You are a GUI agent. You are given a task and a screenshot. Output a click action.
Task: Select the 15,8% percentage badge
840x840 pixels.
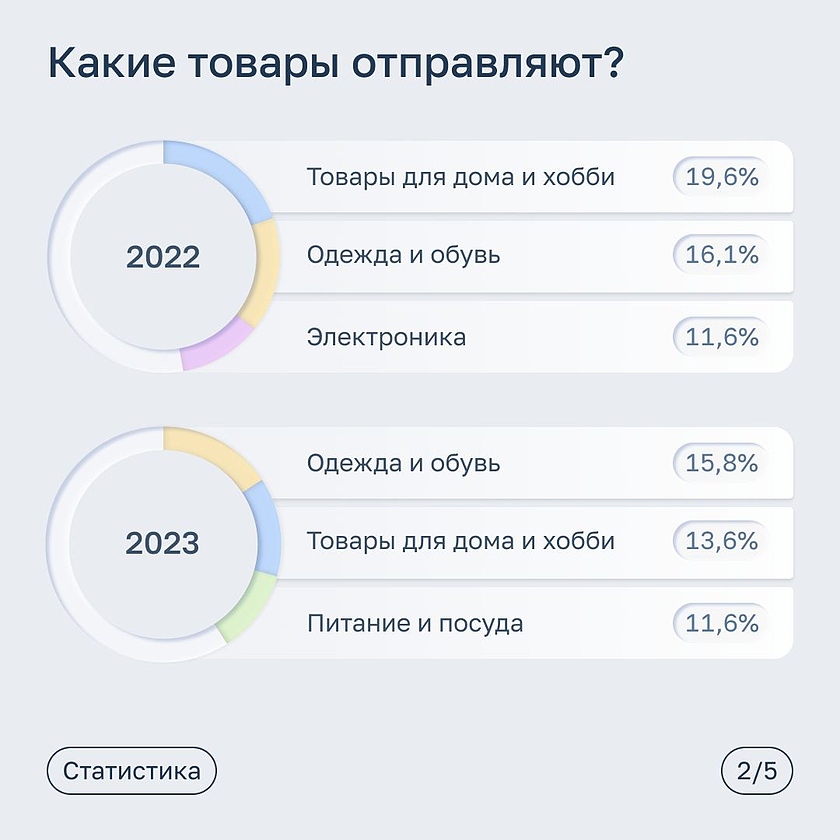point(722,464)
